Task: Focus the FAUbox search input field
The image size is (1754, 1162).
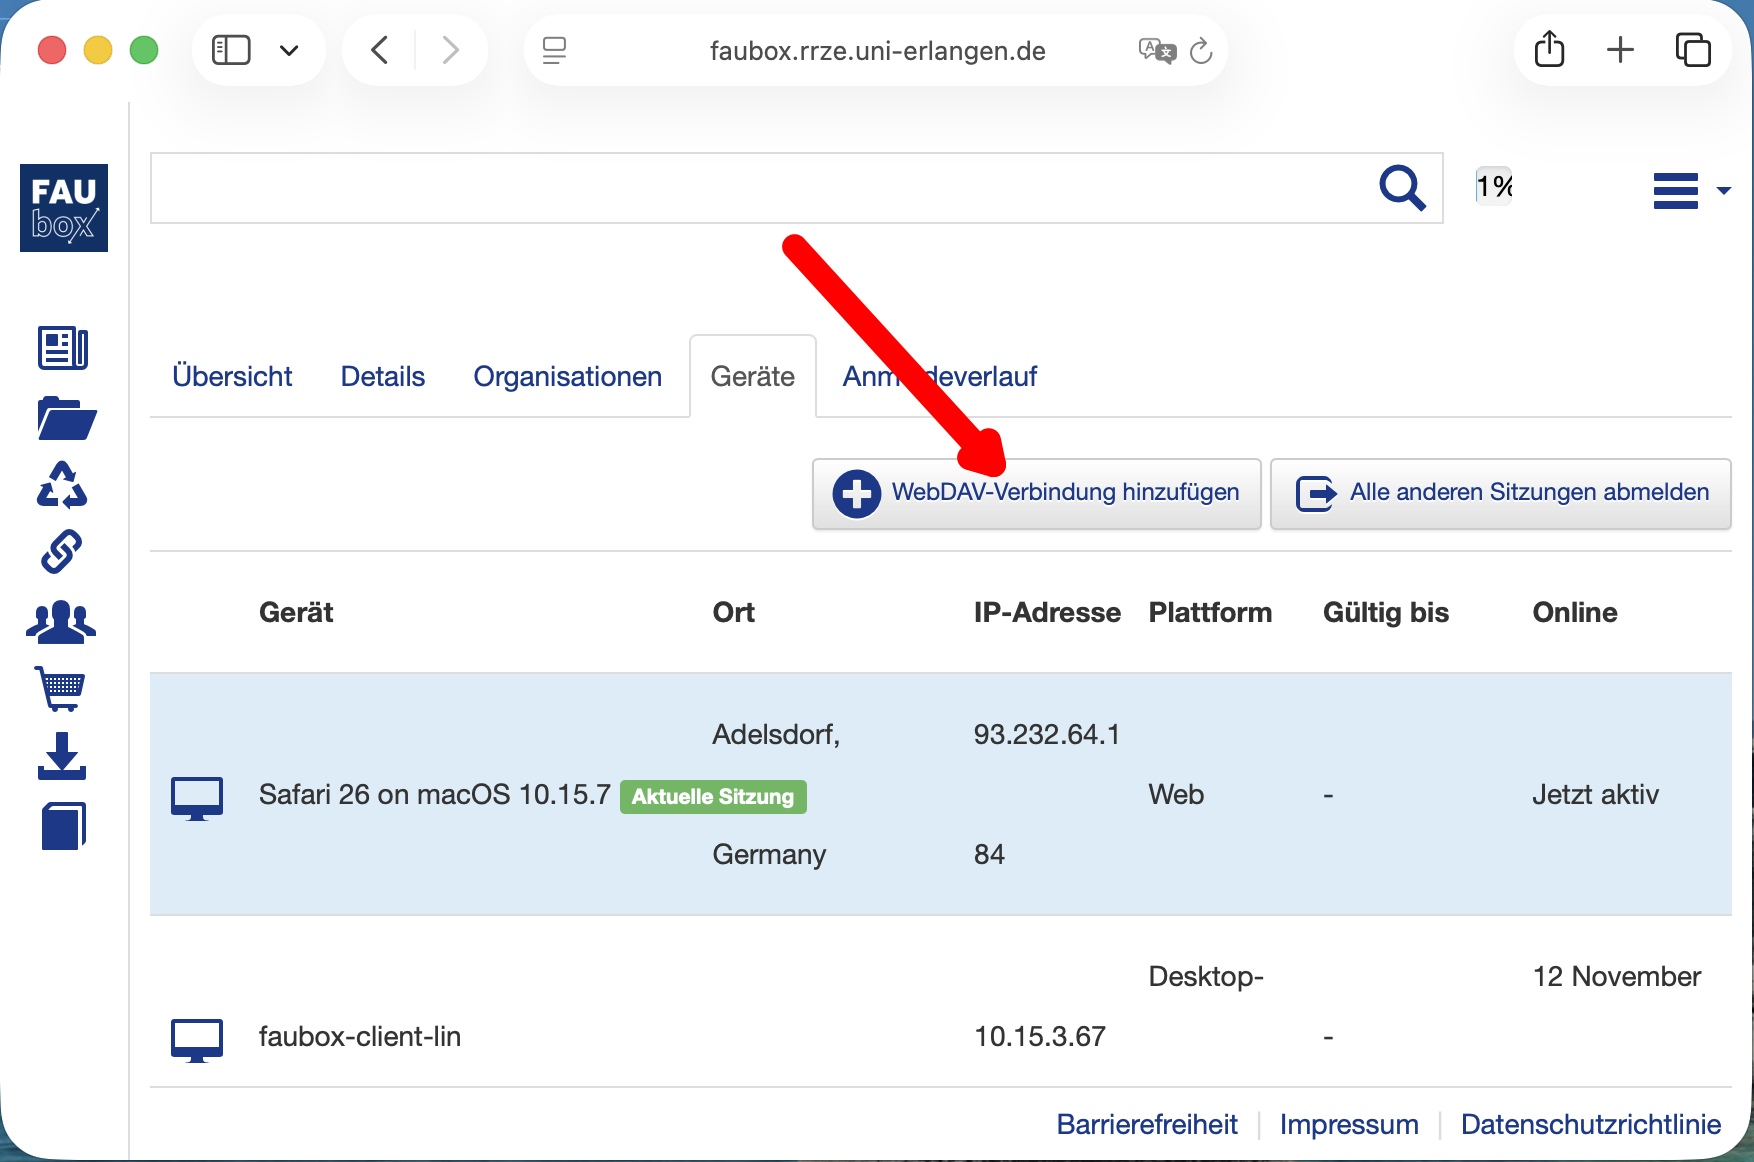Action: point(760,188)
